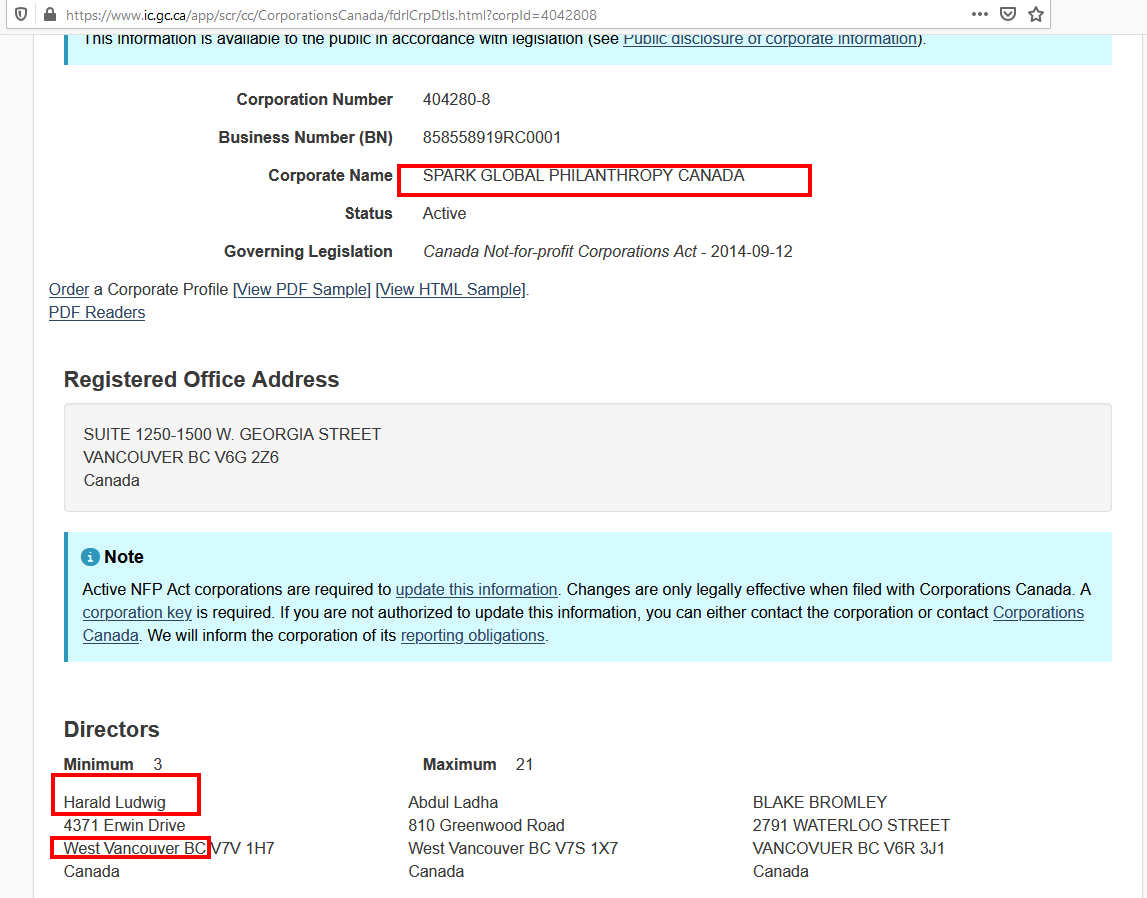1147x898 pixels.
Task: Open Public disclosure of corporate information link
Action: [x=770, y=39]
